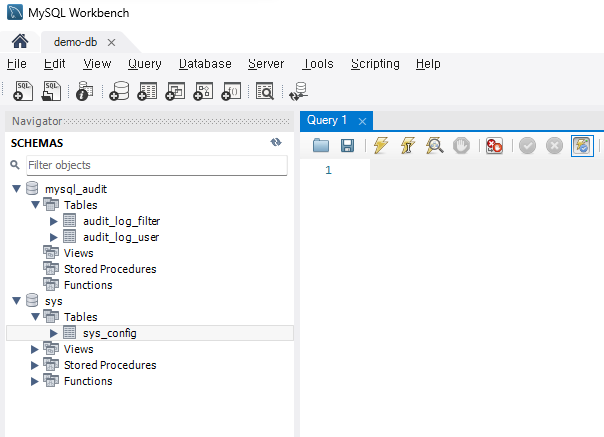Click the MySQL Workbench dolphin logo
This screenshot has width=604, height=437.
tap(15, 12)
